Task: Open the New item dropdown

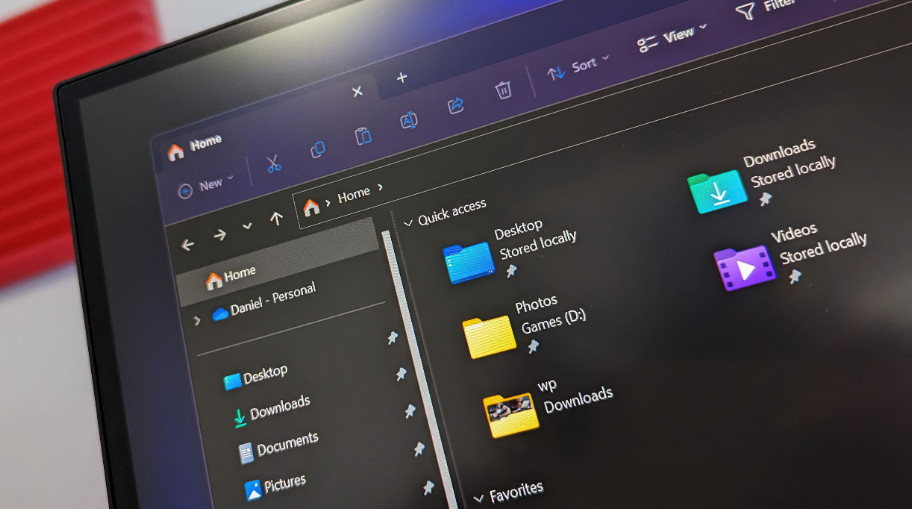Action: tap(206, 187)
